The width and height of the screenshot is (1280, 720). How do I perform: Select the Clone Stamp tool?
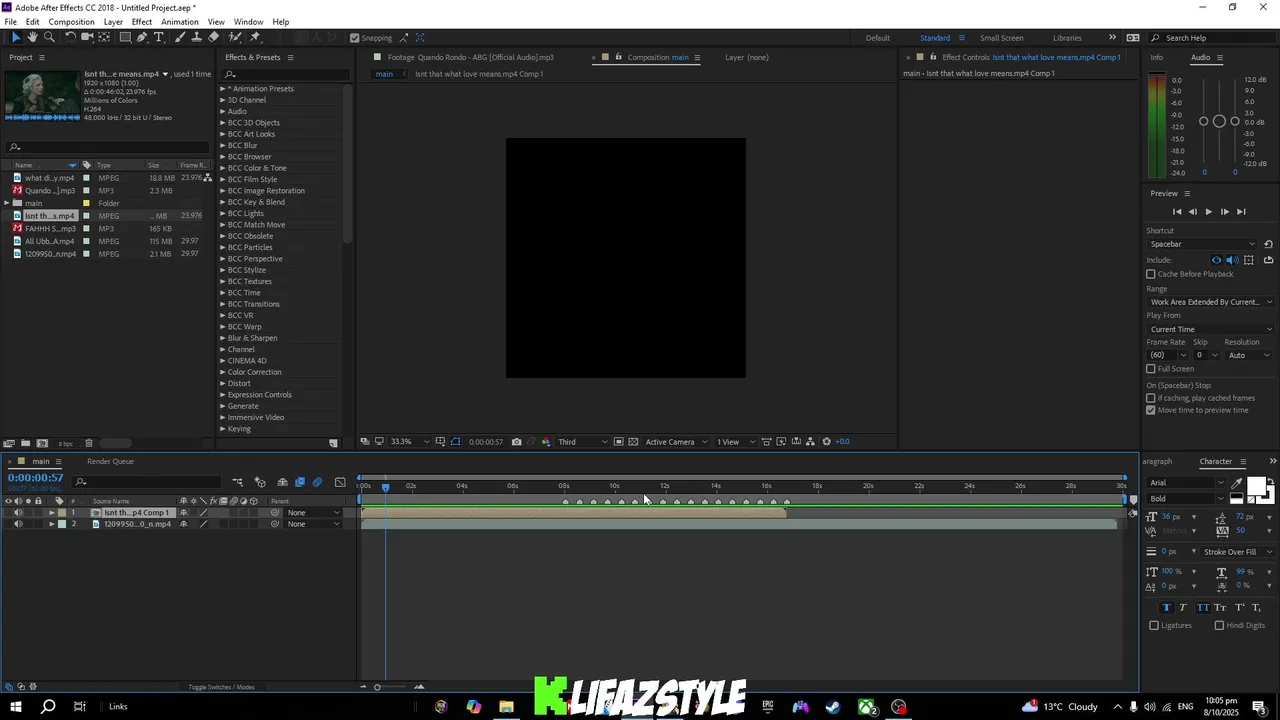coord(197,37)
